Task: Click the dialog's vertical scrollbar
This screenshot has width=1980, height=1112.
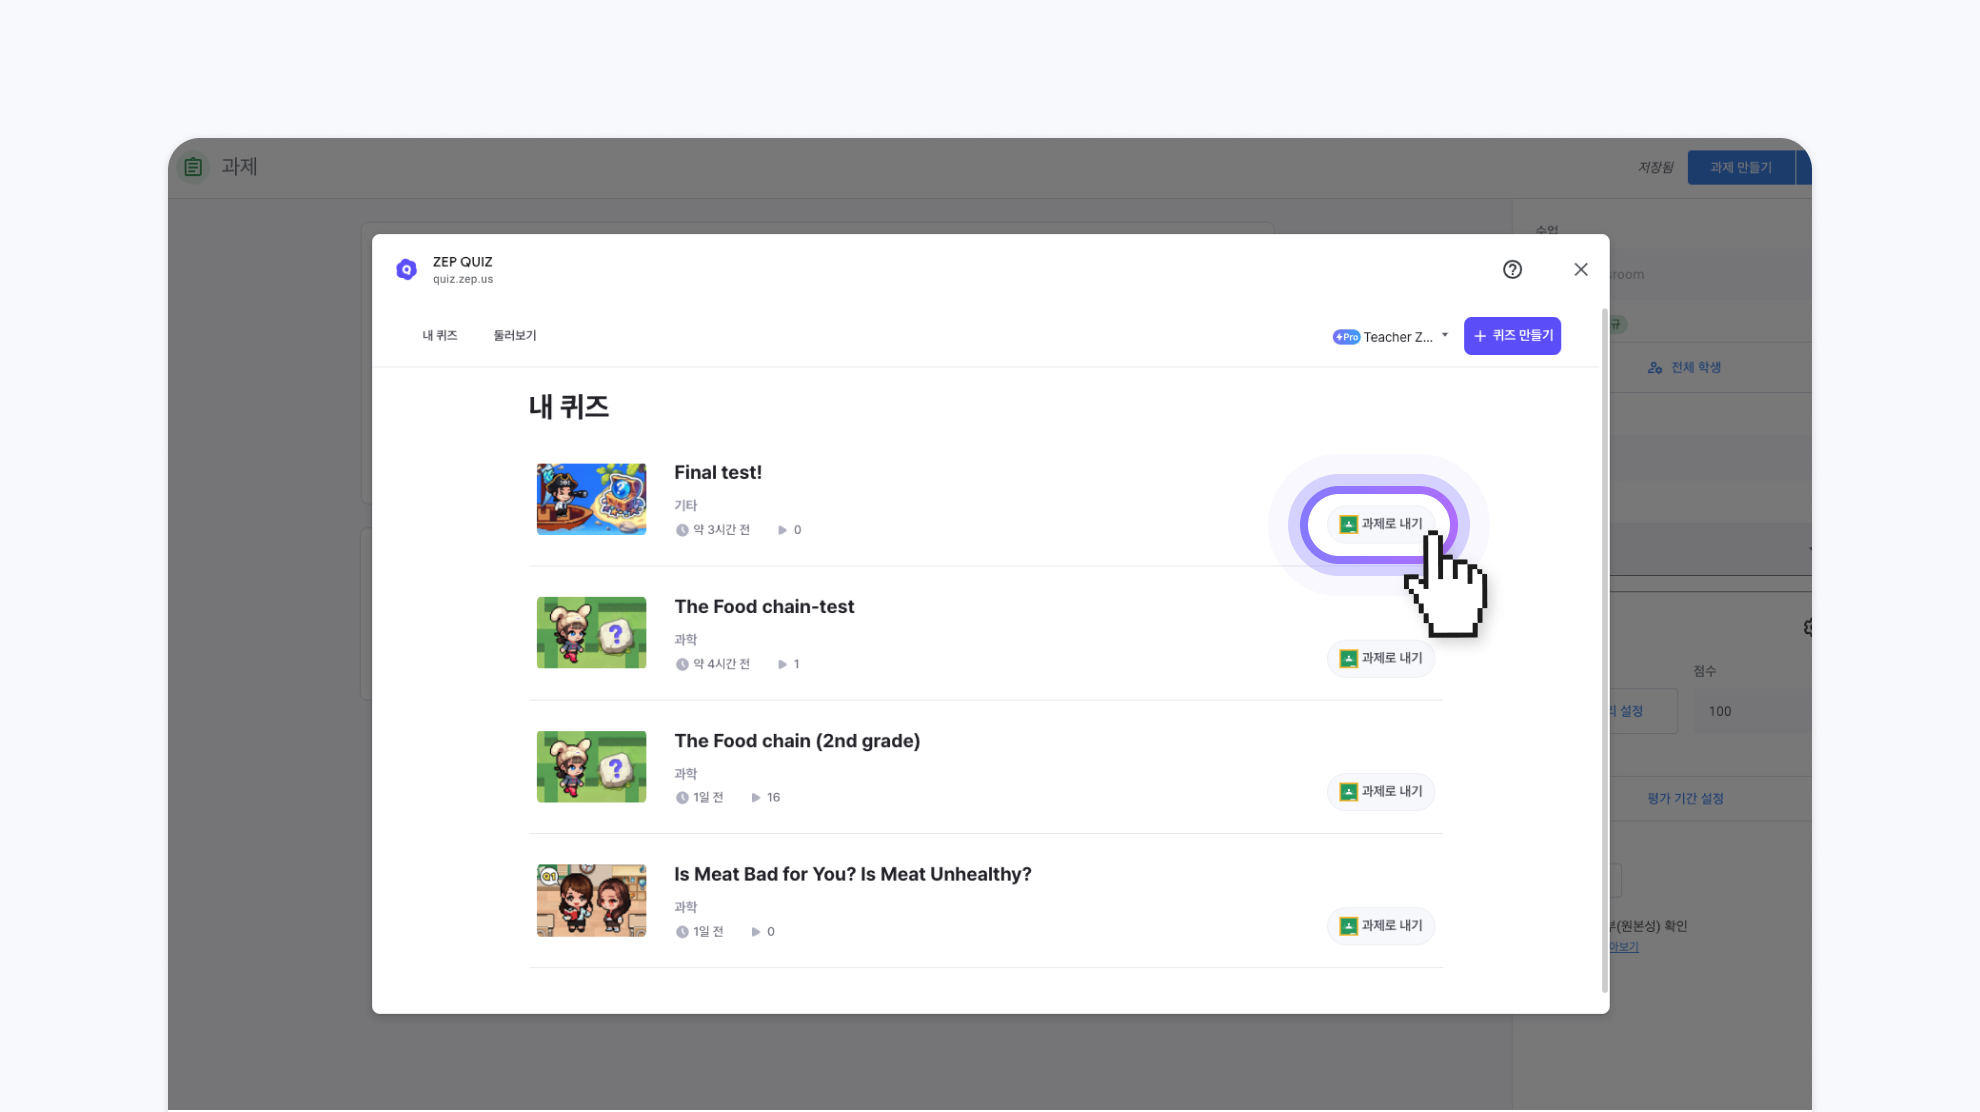Action: click(1605, 650)
